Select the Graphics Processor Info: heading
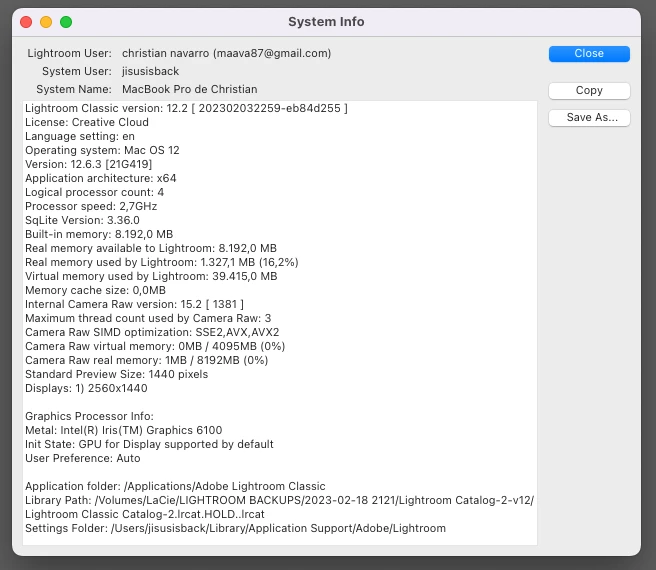The height and width of the screenshot is (570, 656). coord(90,416)
